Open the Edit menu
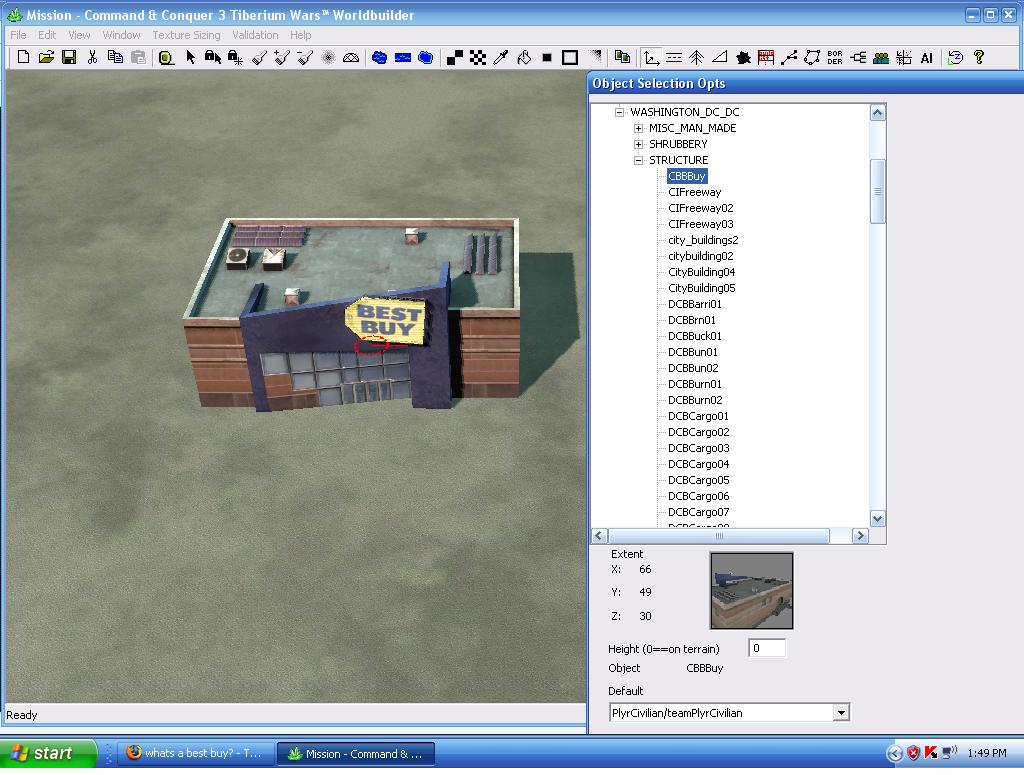This screenshot has height=775, width=1024. [46, 35]
